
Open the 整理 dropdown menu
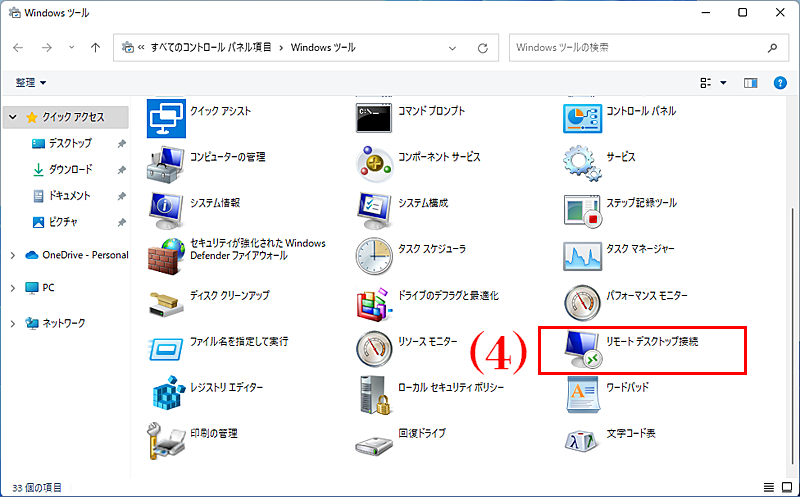[31, 83]
